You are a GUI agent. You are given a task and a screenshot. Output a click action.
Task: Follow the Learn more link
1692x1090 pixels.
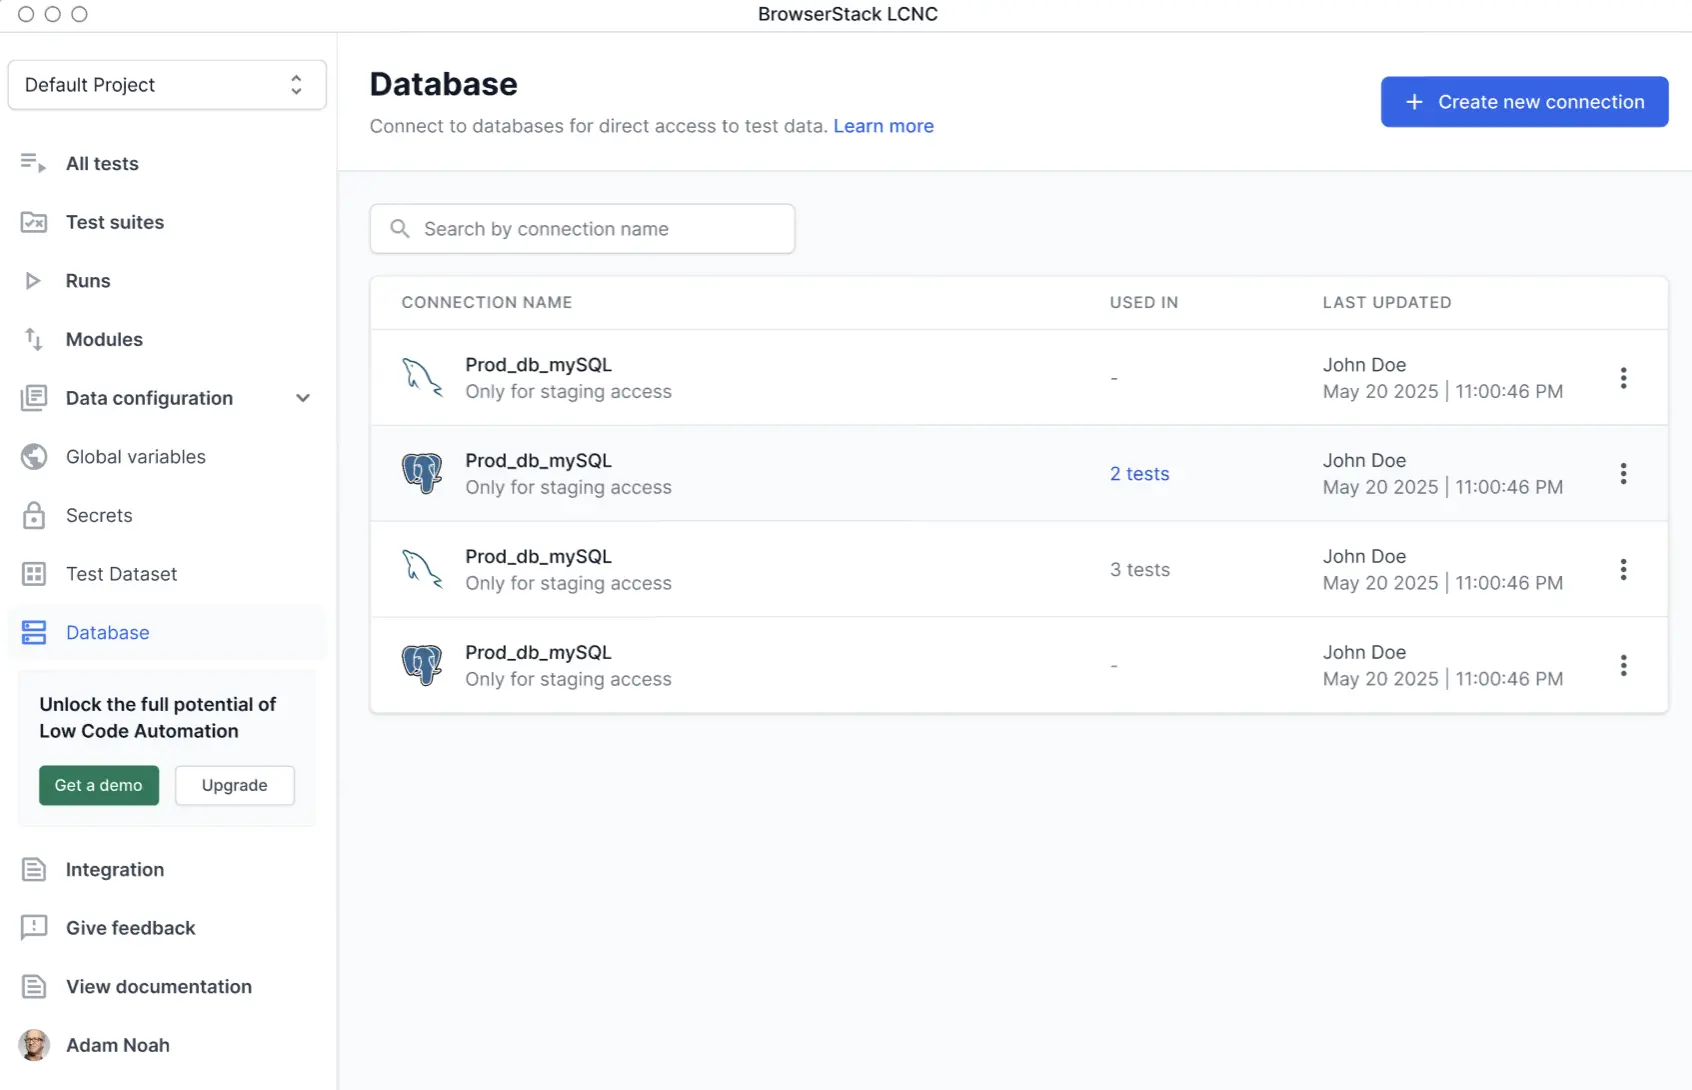point(883,126)
